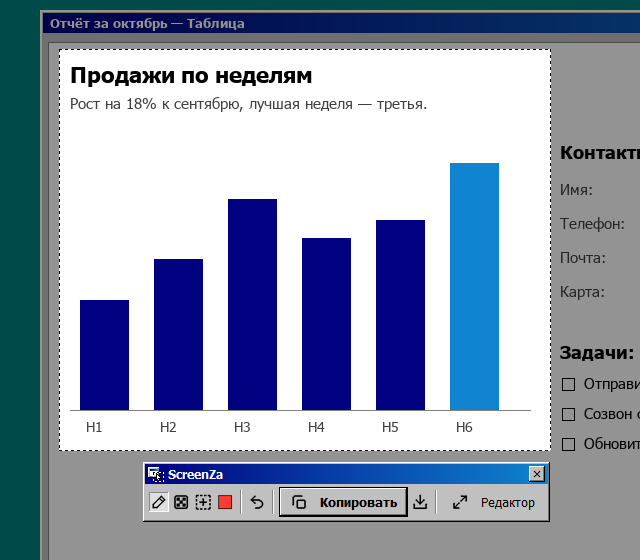Close the ScreenZa toolbar
Image resolution: width=640 pixels, height=560 pixels.
coord(536,474)
